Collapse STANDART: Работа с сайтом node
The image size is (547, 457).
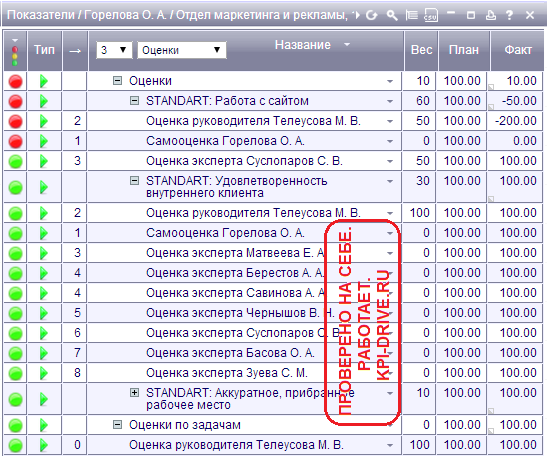[x=134, y=101]
